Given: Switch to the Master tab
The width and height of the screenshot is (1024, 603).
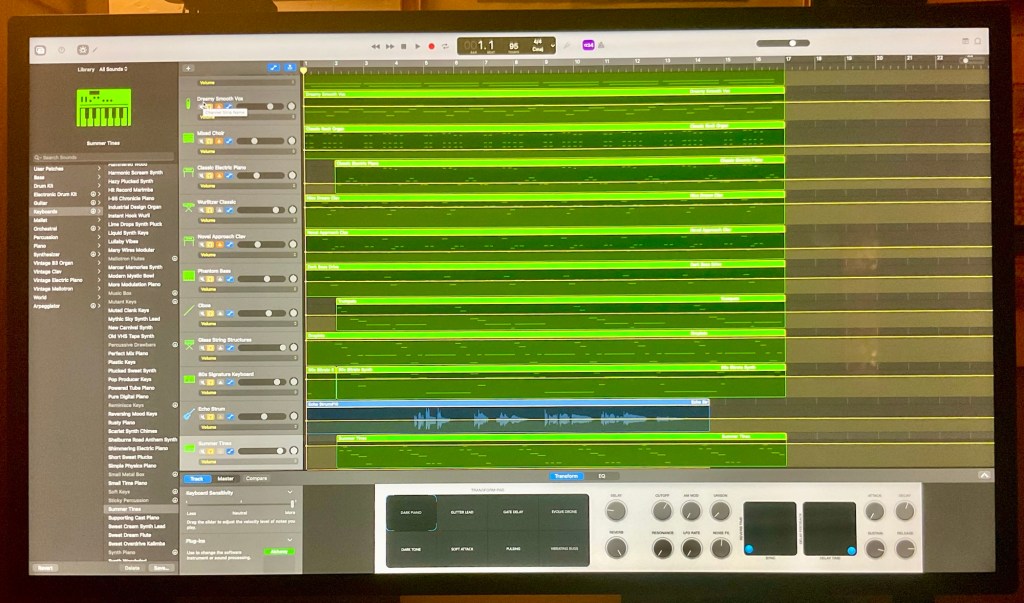Looking at the screenshot, I should (x=226, y=479).
